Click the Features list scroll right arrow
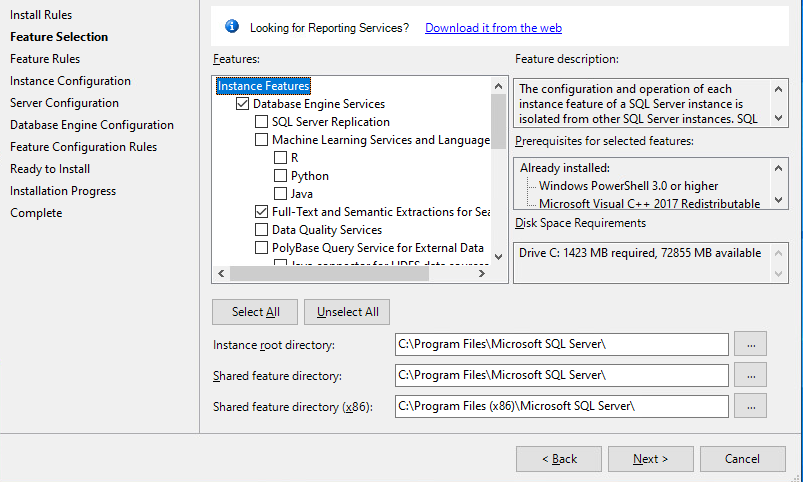803x482 pixels. pos(481,274)
